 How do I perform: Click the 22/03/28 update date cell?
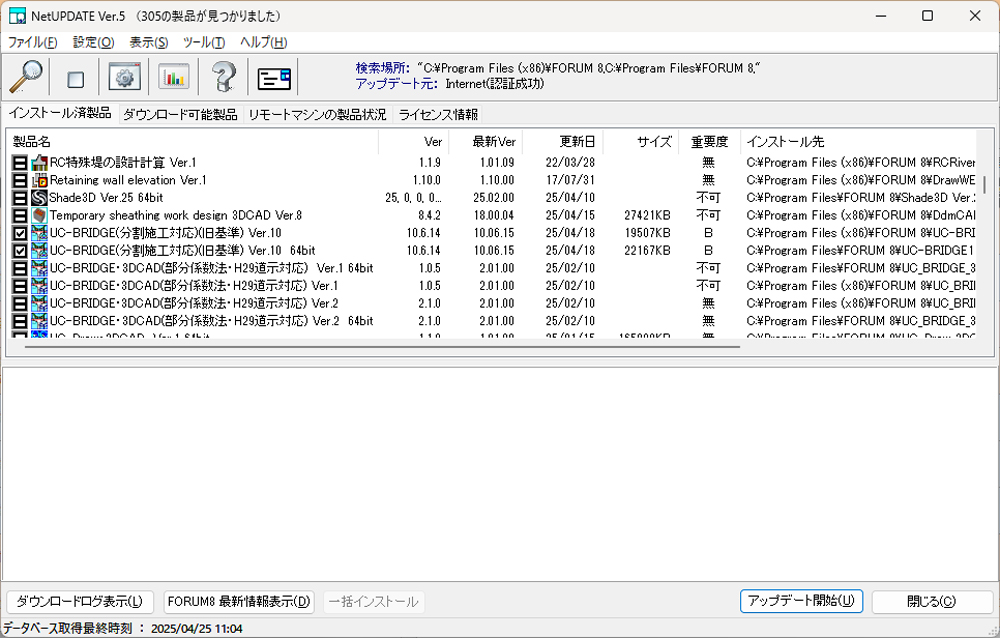click(x=570, y=163)
